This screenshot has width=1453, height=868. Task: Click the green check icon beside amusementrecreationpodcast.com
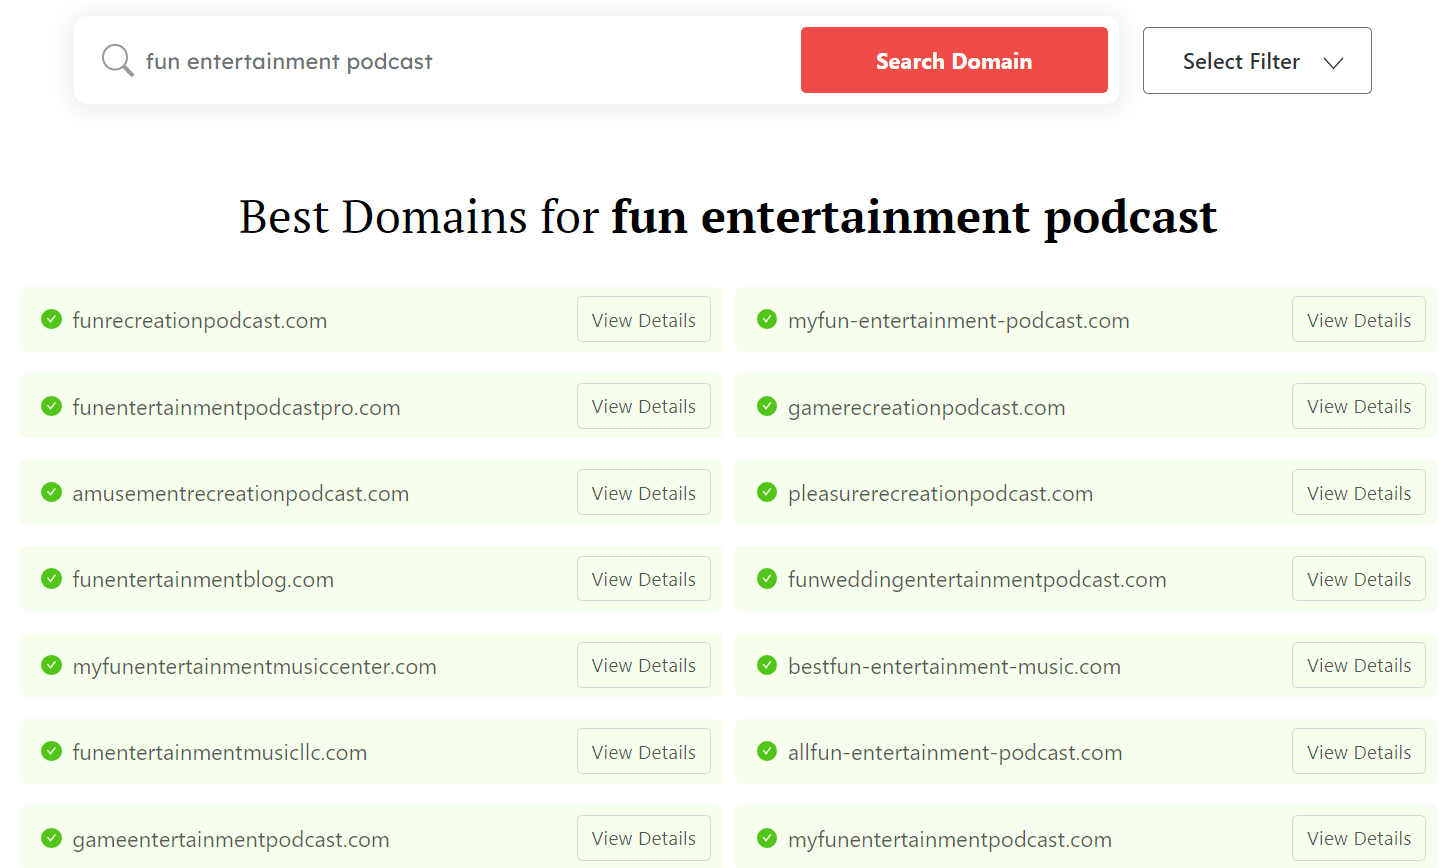click(x=51, y=492)
